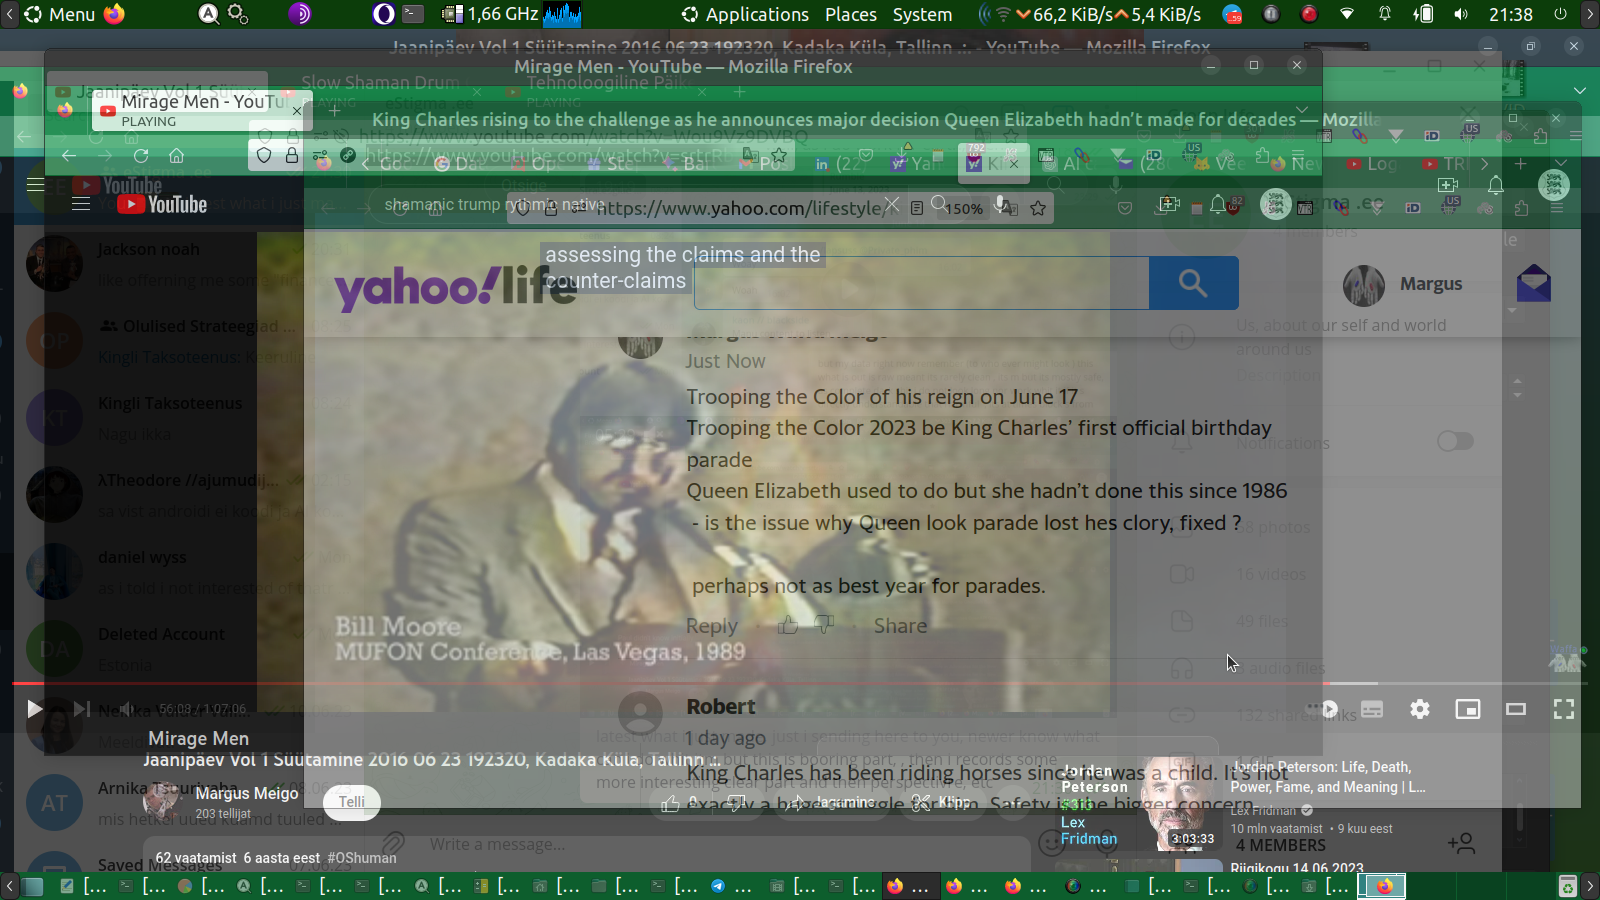Reply to Margus' Trooping the Color comment
The image size is (1600, 900).
(711, 626)
